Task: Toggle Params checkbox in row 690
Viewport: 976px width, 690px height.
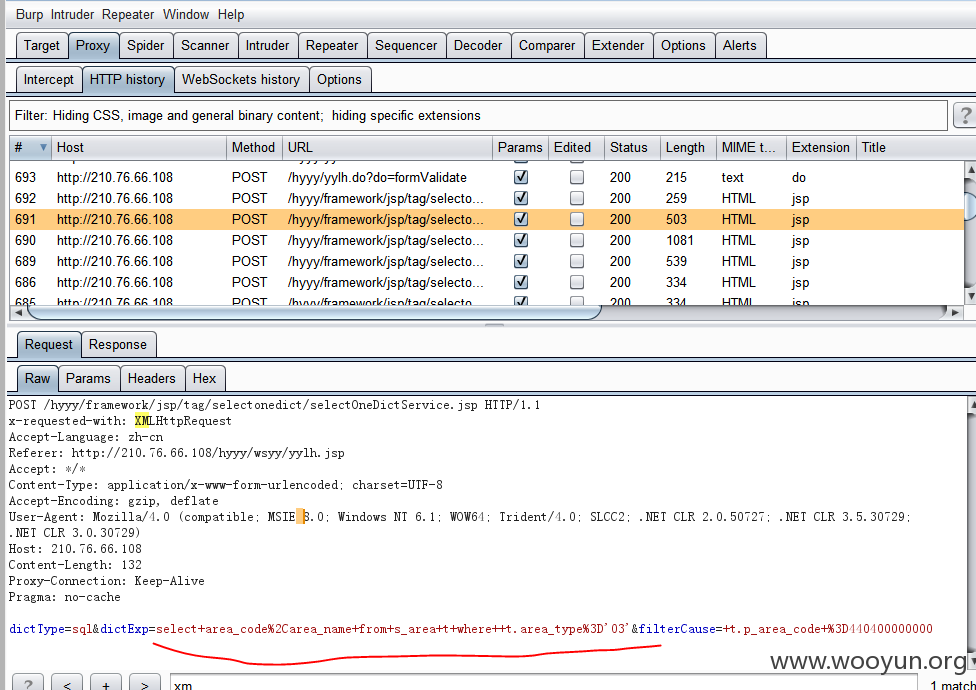Action: (x=521, y=240)
